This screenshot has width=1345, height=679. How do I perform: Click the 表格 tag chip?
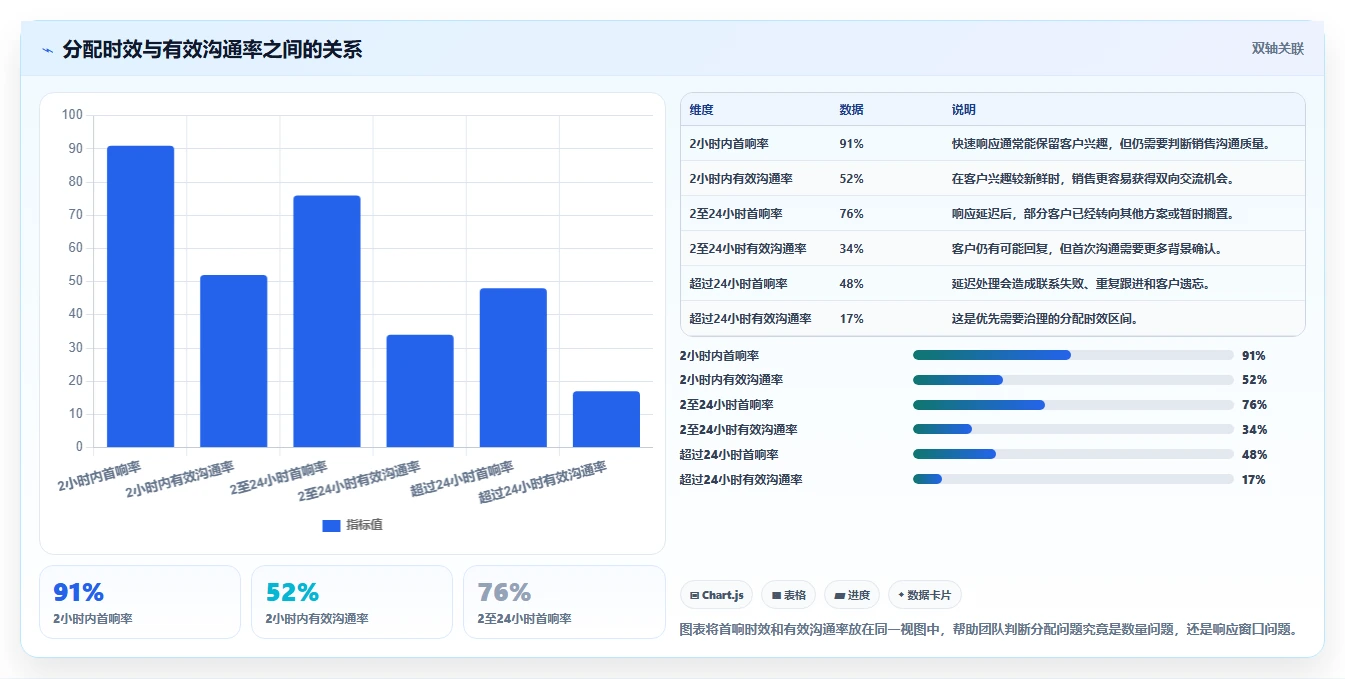click(x=789, y=595)
